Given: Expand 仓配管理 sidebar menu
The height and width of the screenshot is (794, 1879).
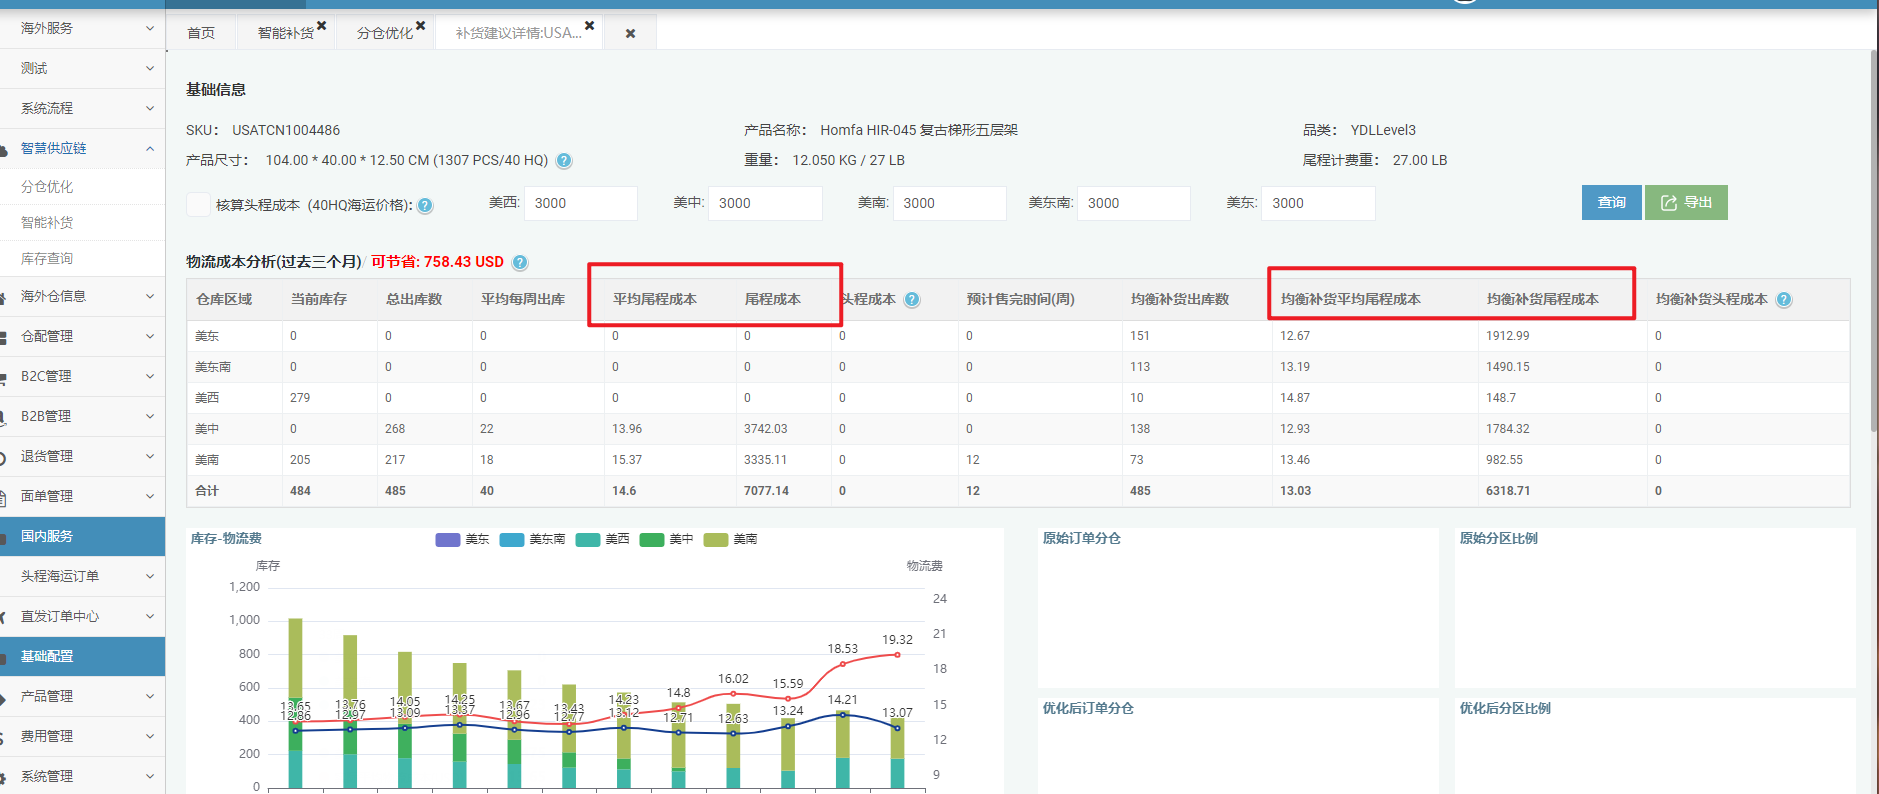Looking at the screenshot, I should 82,336.
